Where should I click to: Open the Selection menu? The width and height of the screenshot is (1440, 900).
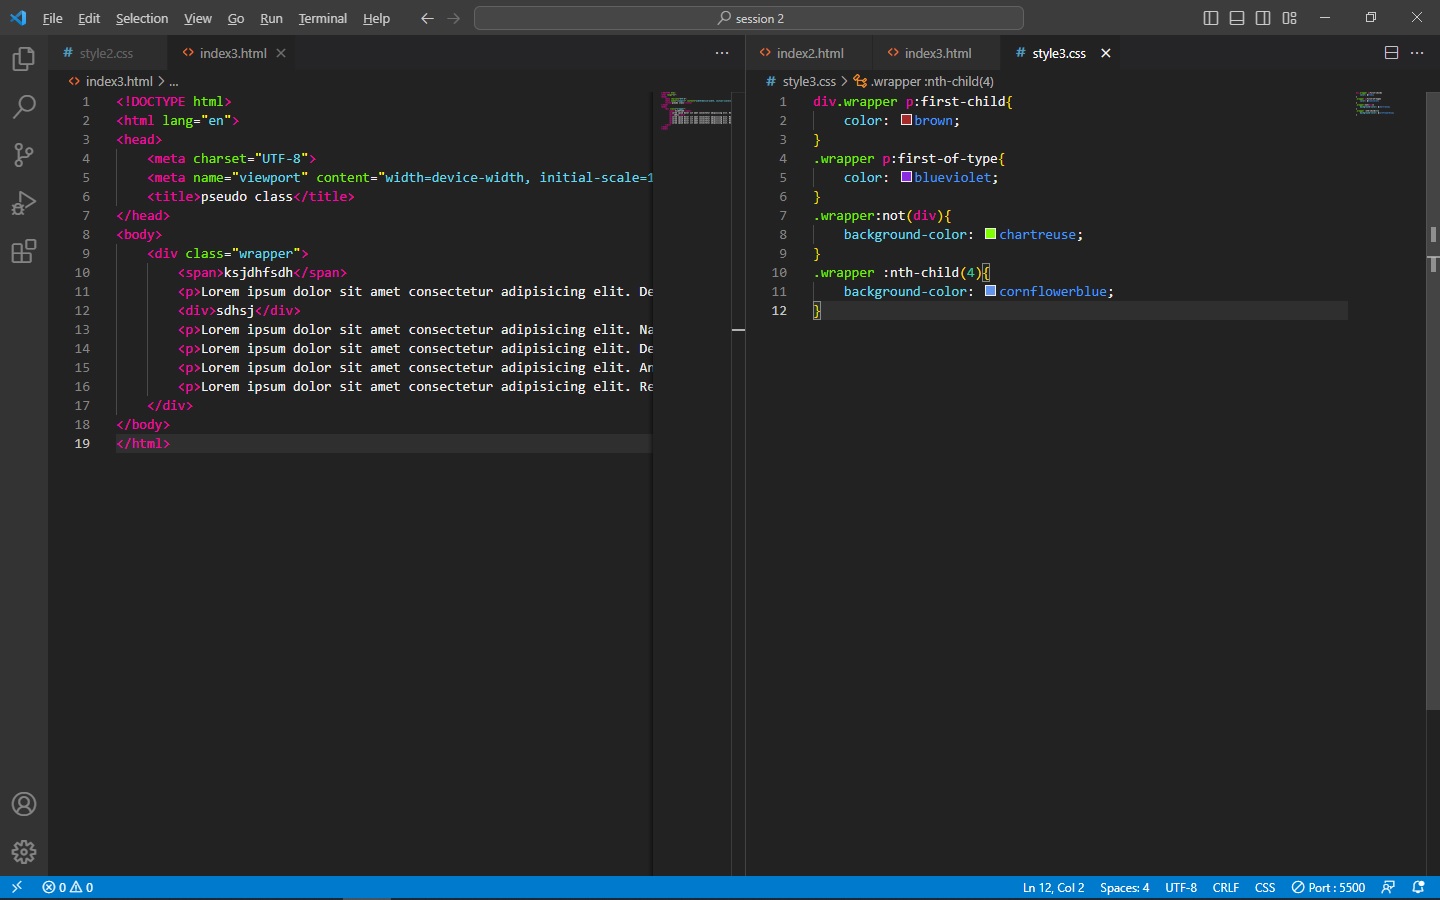click(142, 18)
